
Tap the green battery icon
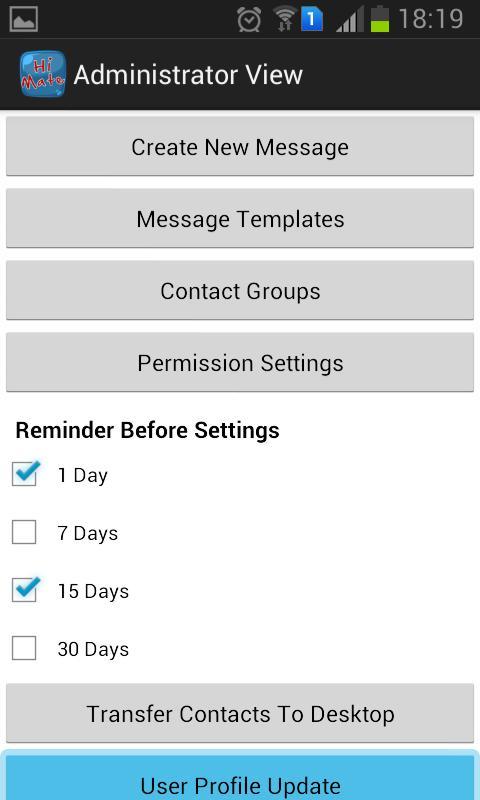(x=380, y=19)
